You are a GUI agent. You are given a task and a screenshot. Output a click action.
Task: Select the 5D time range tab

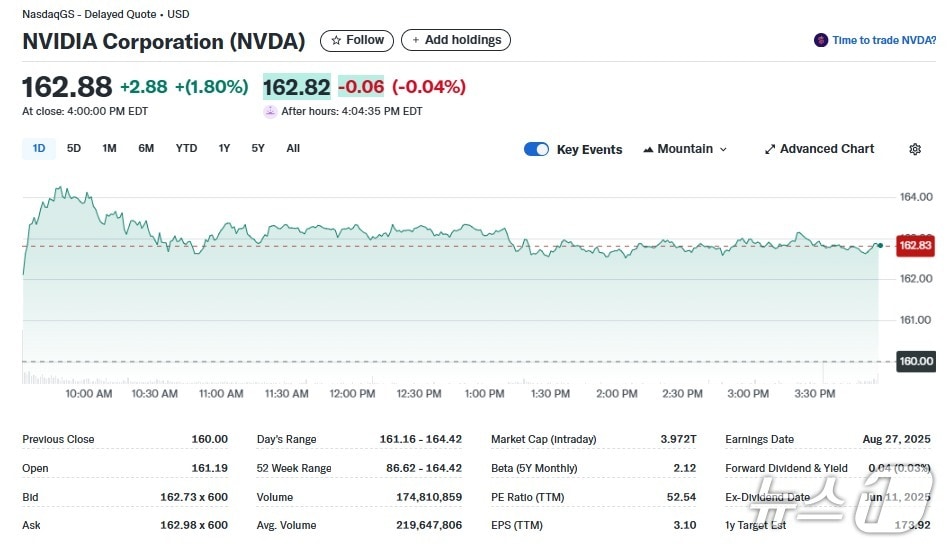(74, 148)
